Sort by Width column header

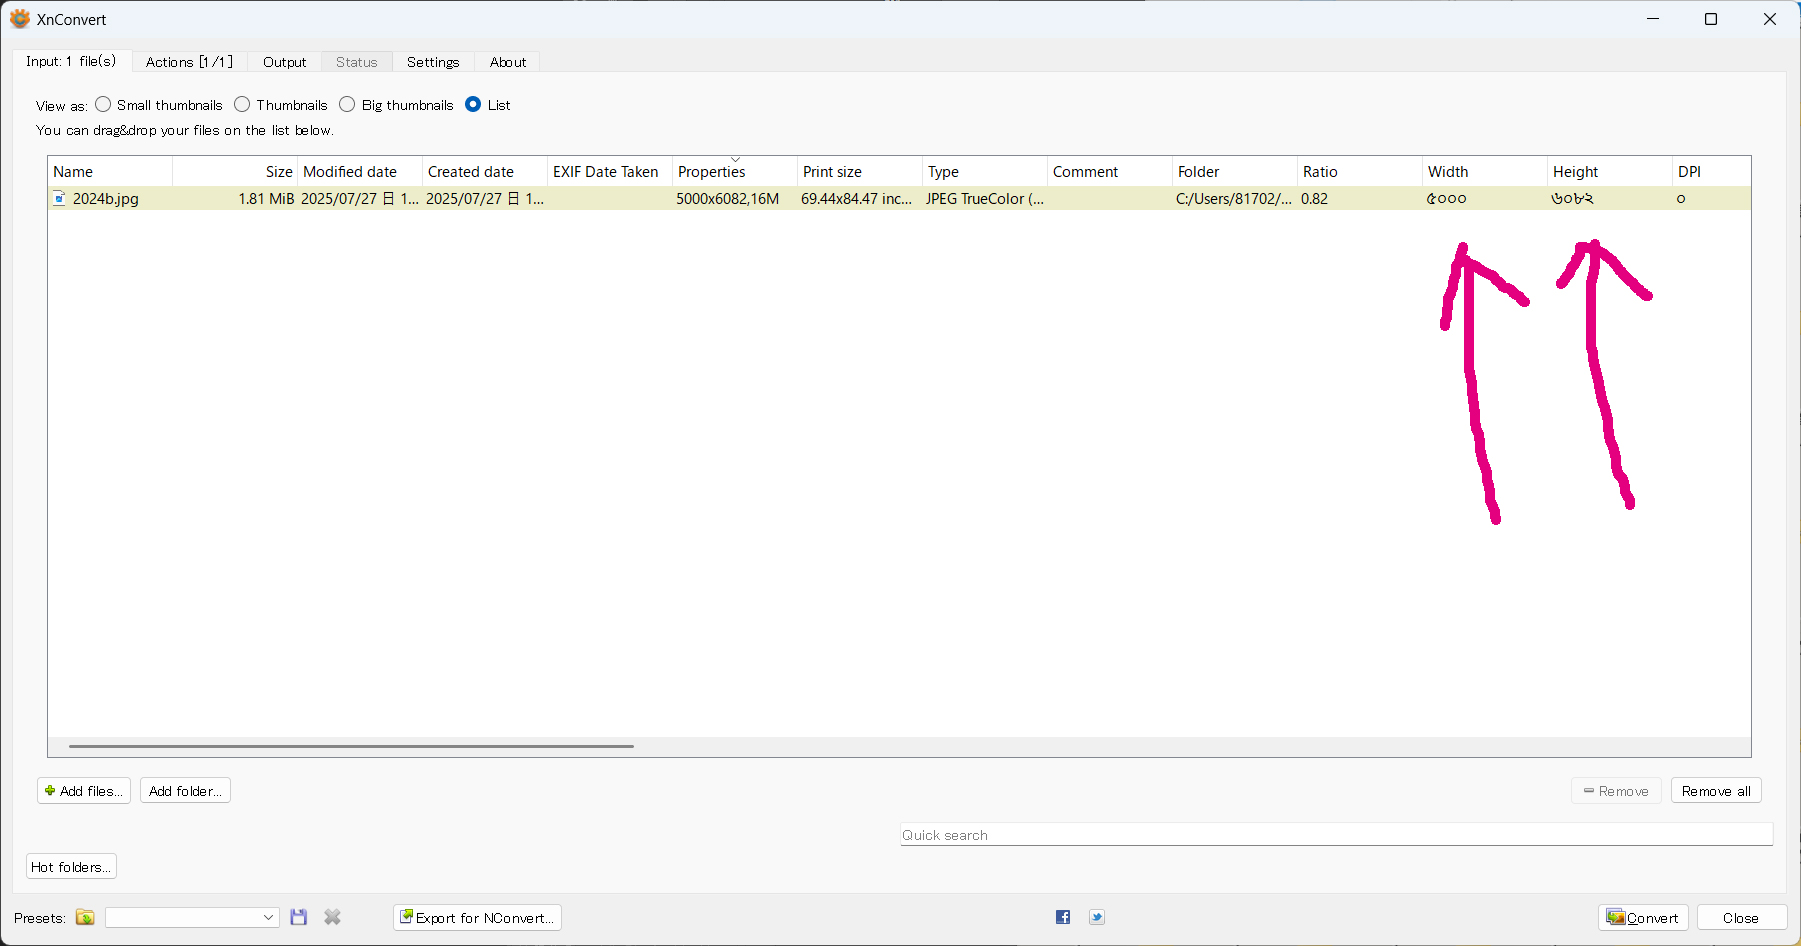1485,171
